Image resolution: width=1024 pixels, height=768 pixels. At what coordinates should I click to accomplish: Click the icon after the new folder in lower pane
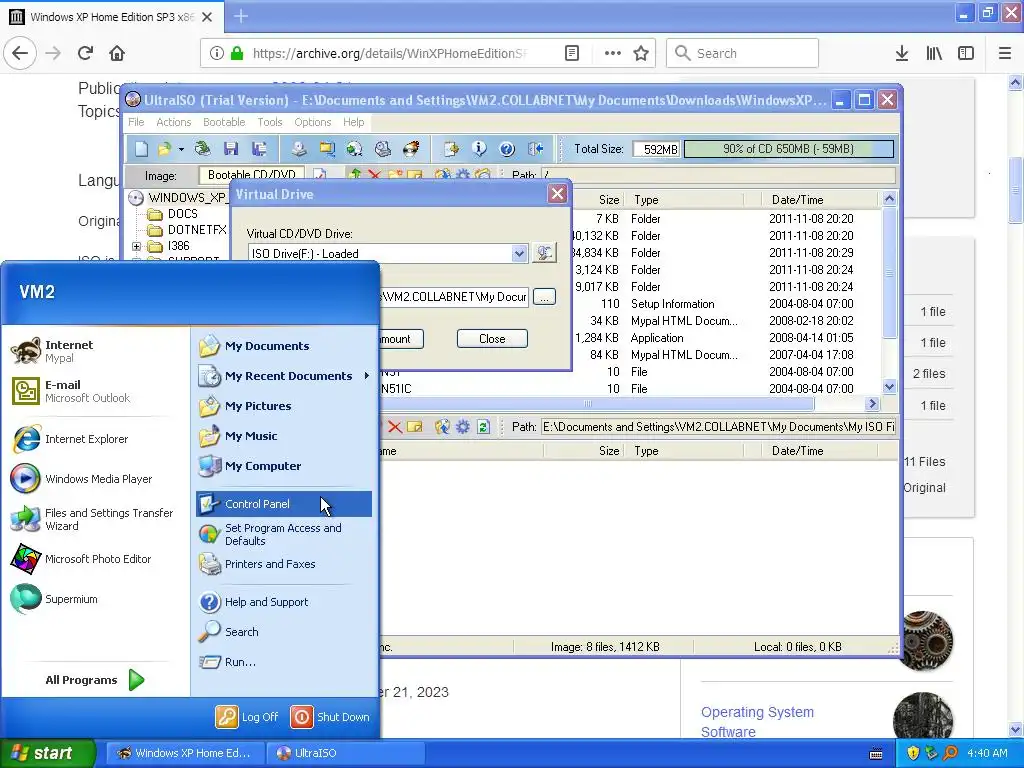coord(442,427)
